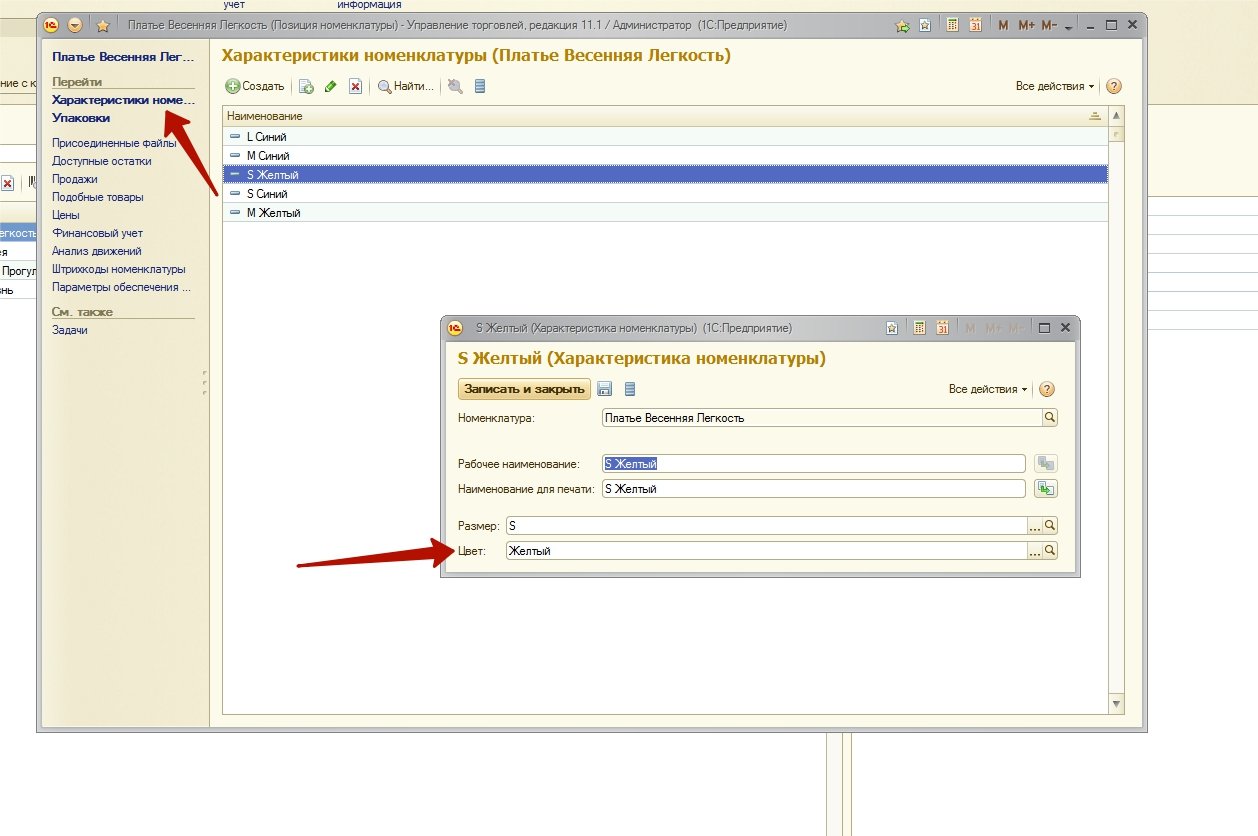Screen dimensions: 1258x836
Task: Click the cancel search icon after Найти
Action: [x=455, y=87]
